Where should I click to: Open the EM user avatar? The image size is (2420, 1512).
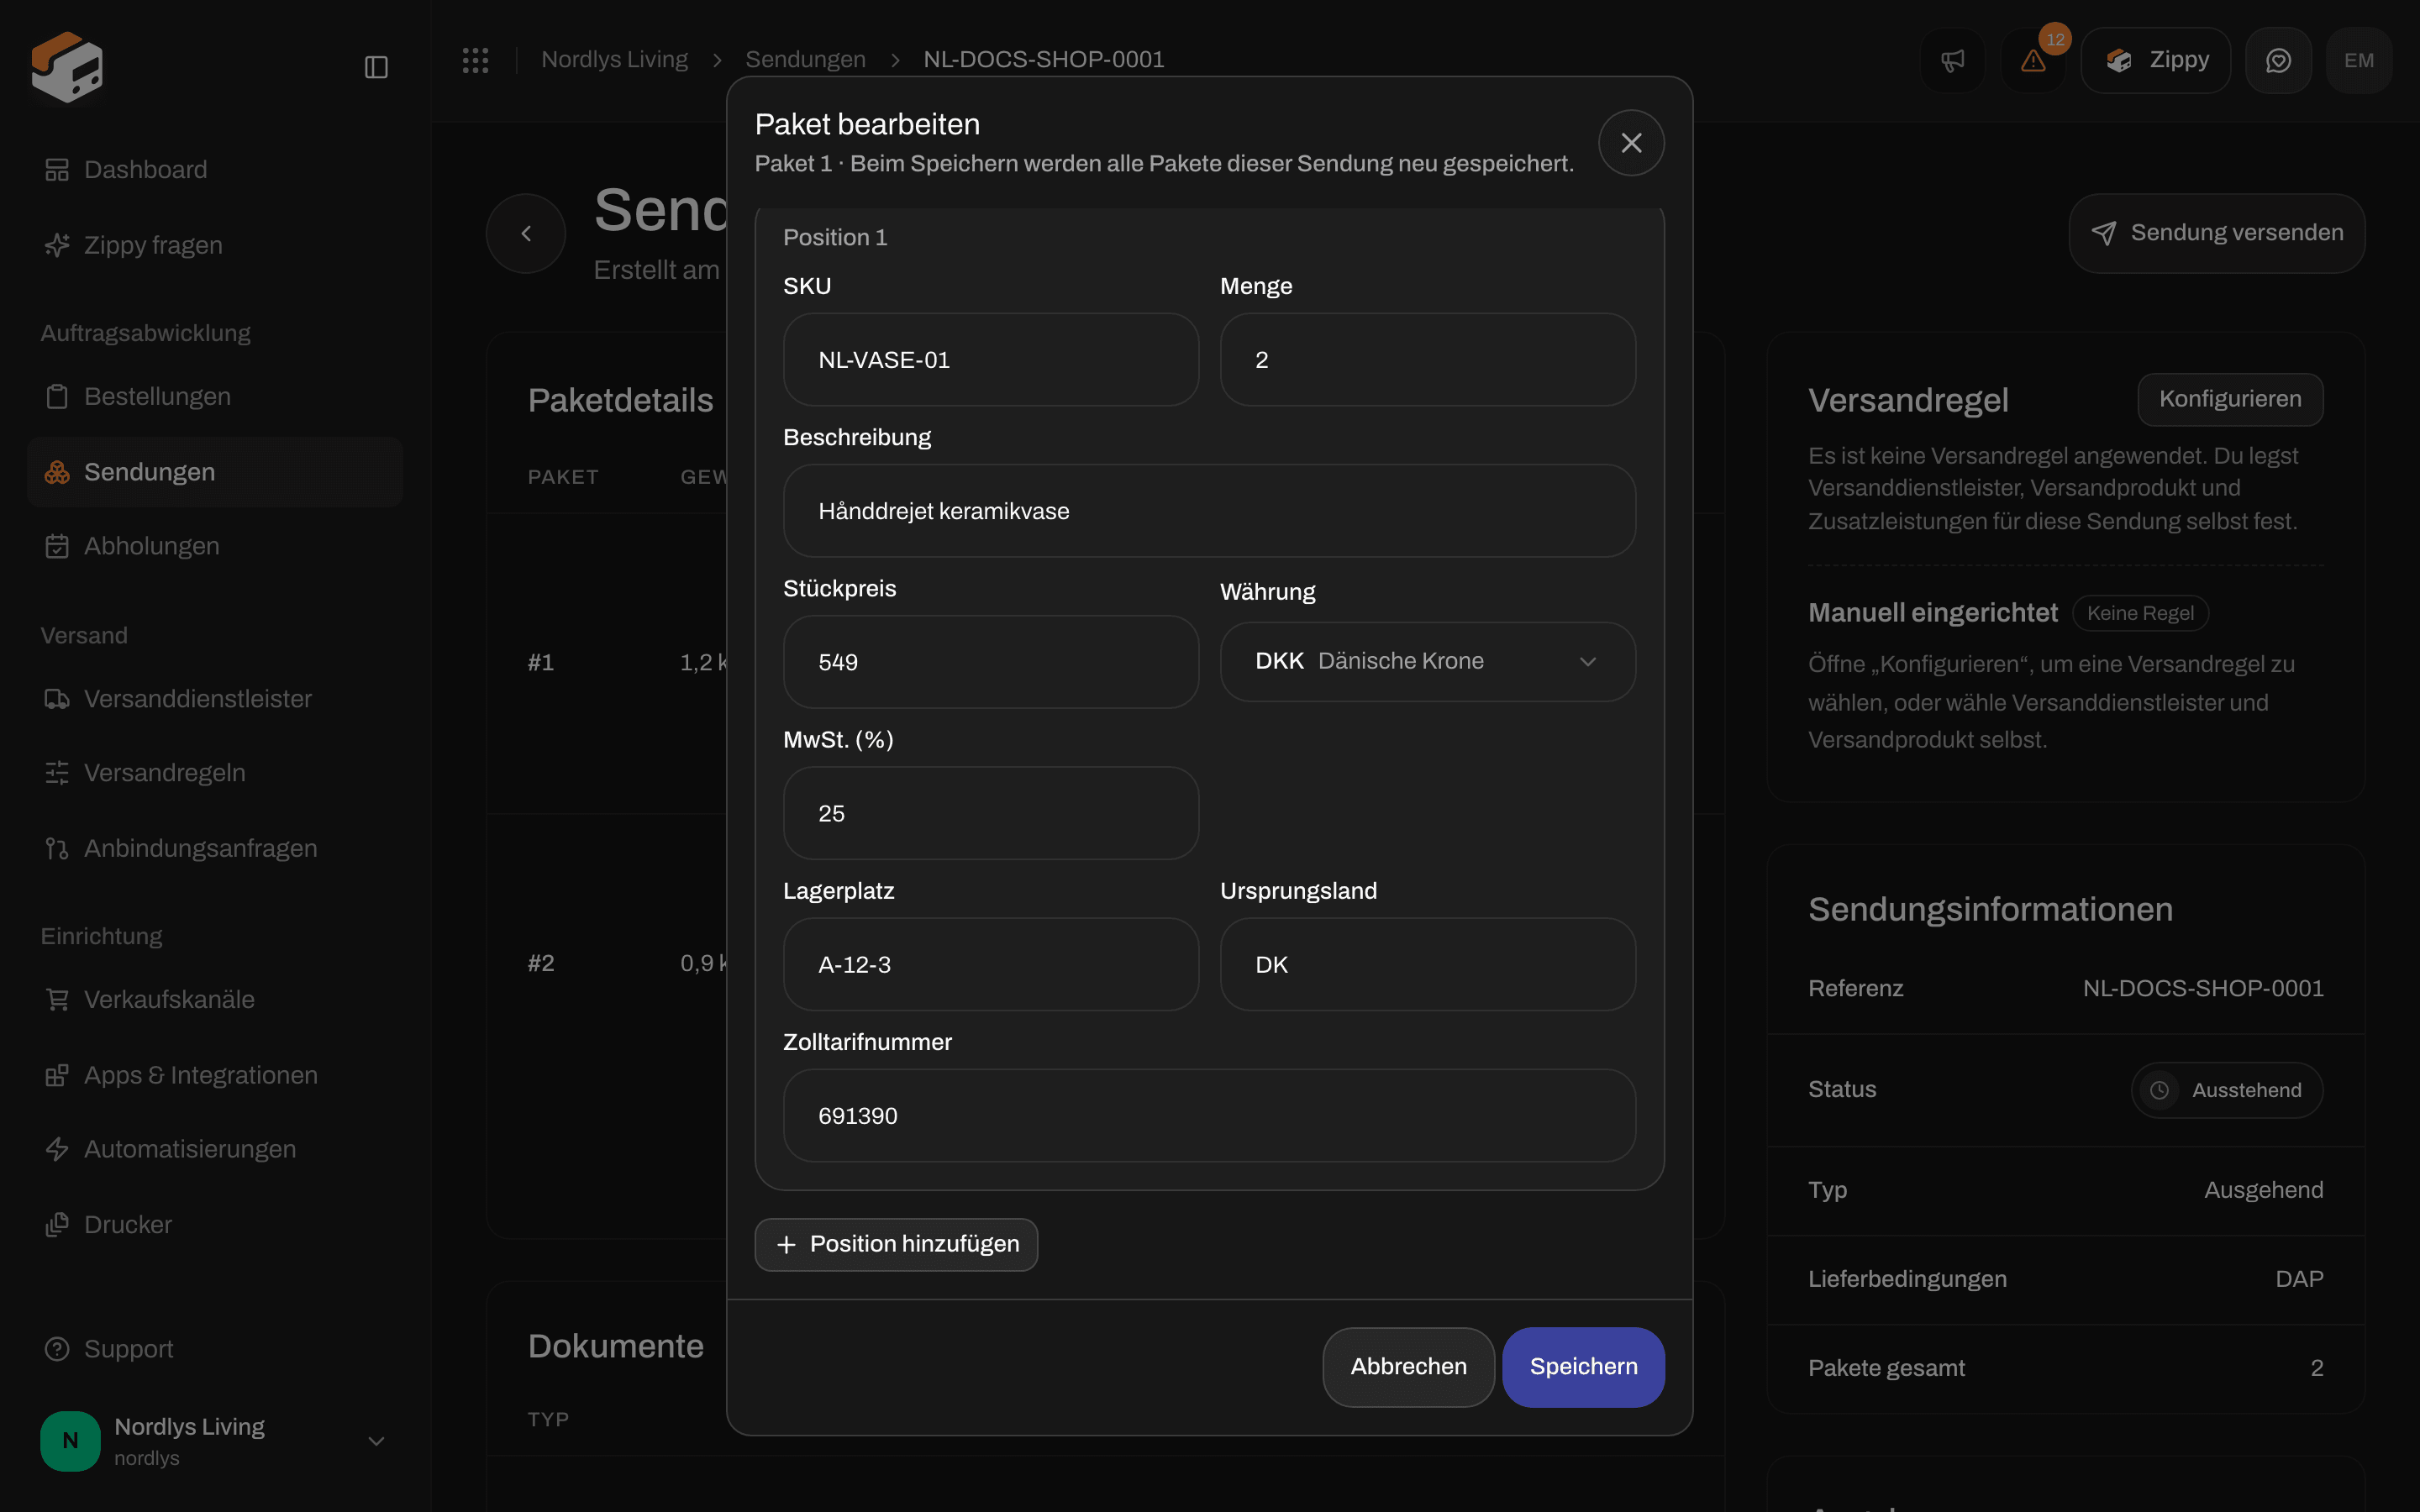pyautogui.click(x=2359, y=60)
